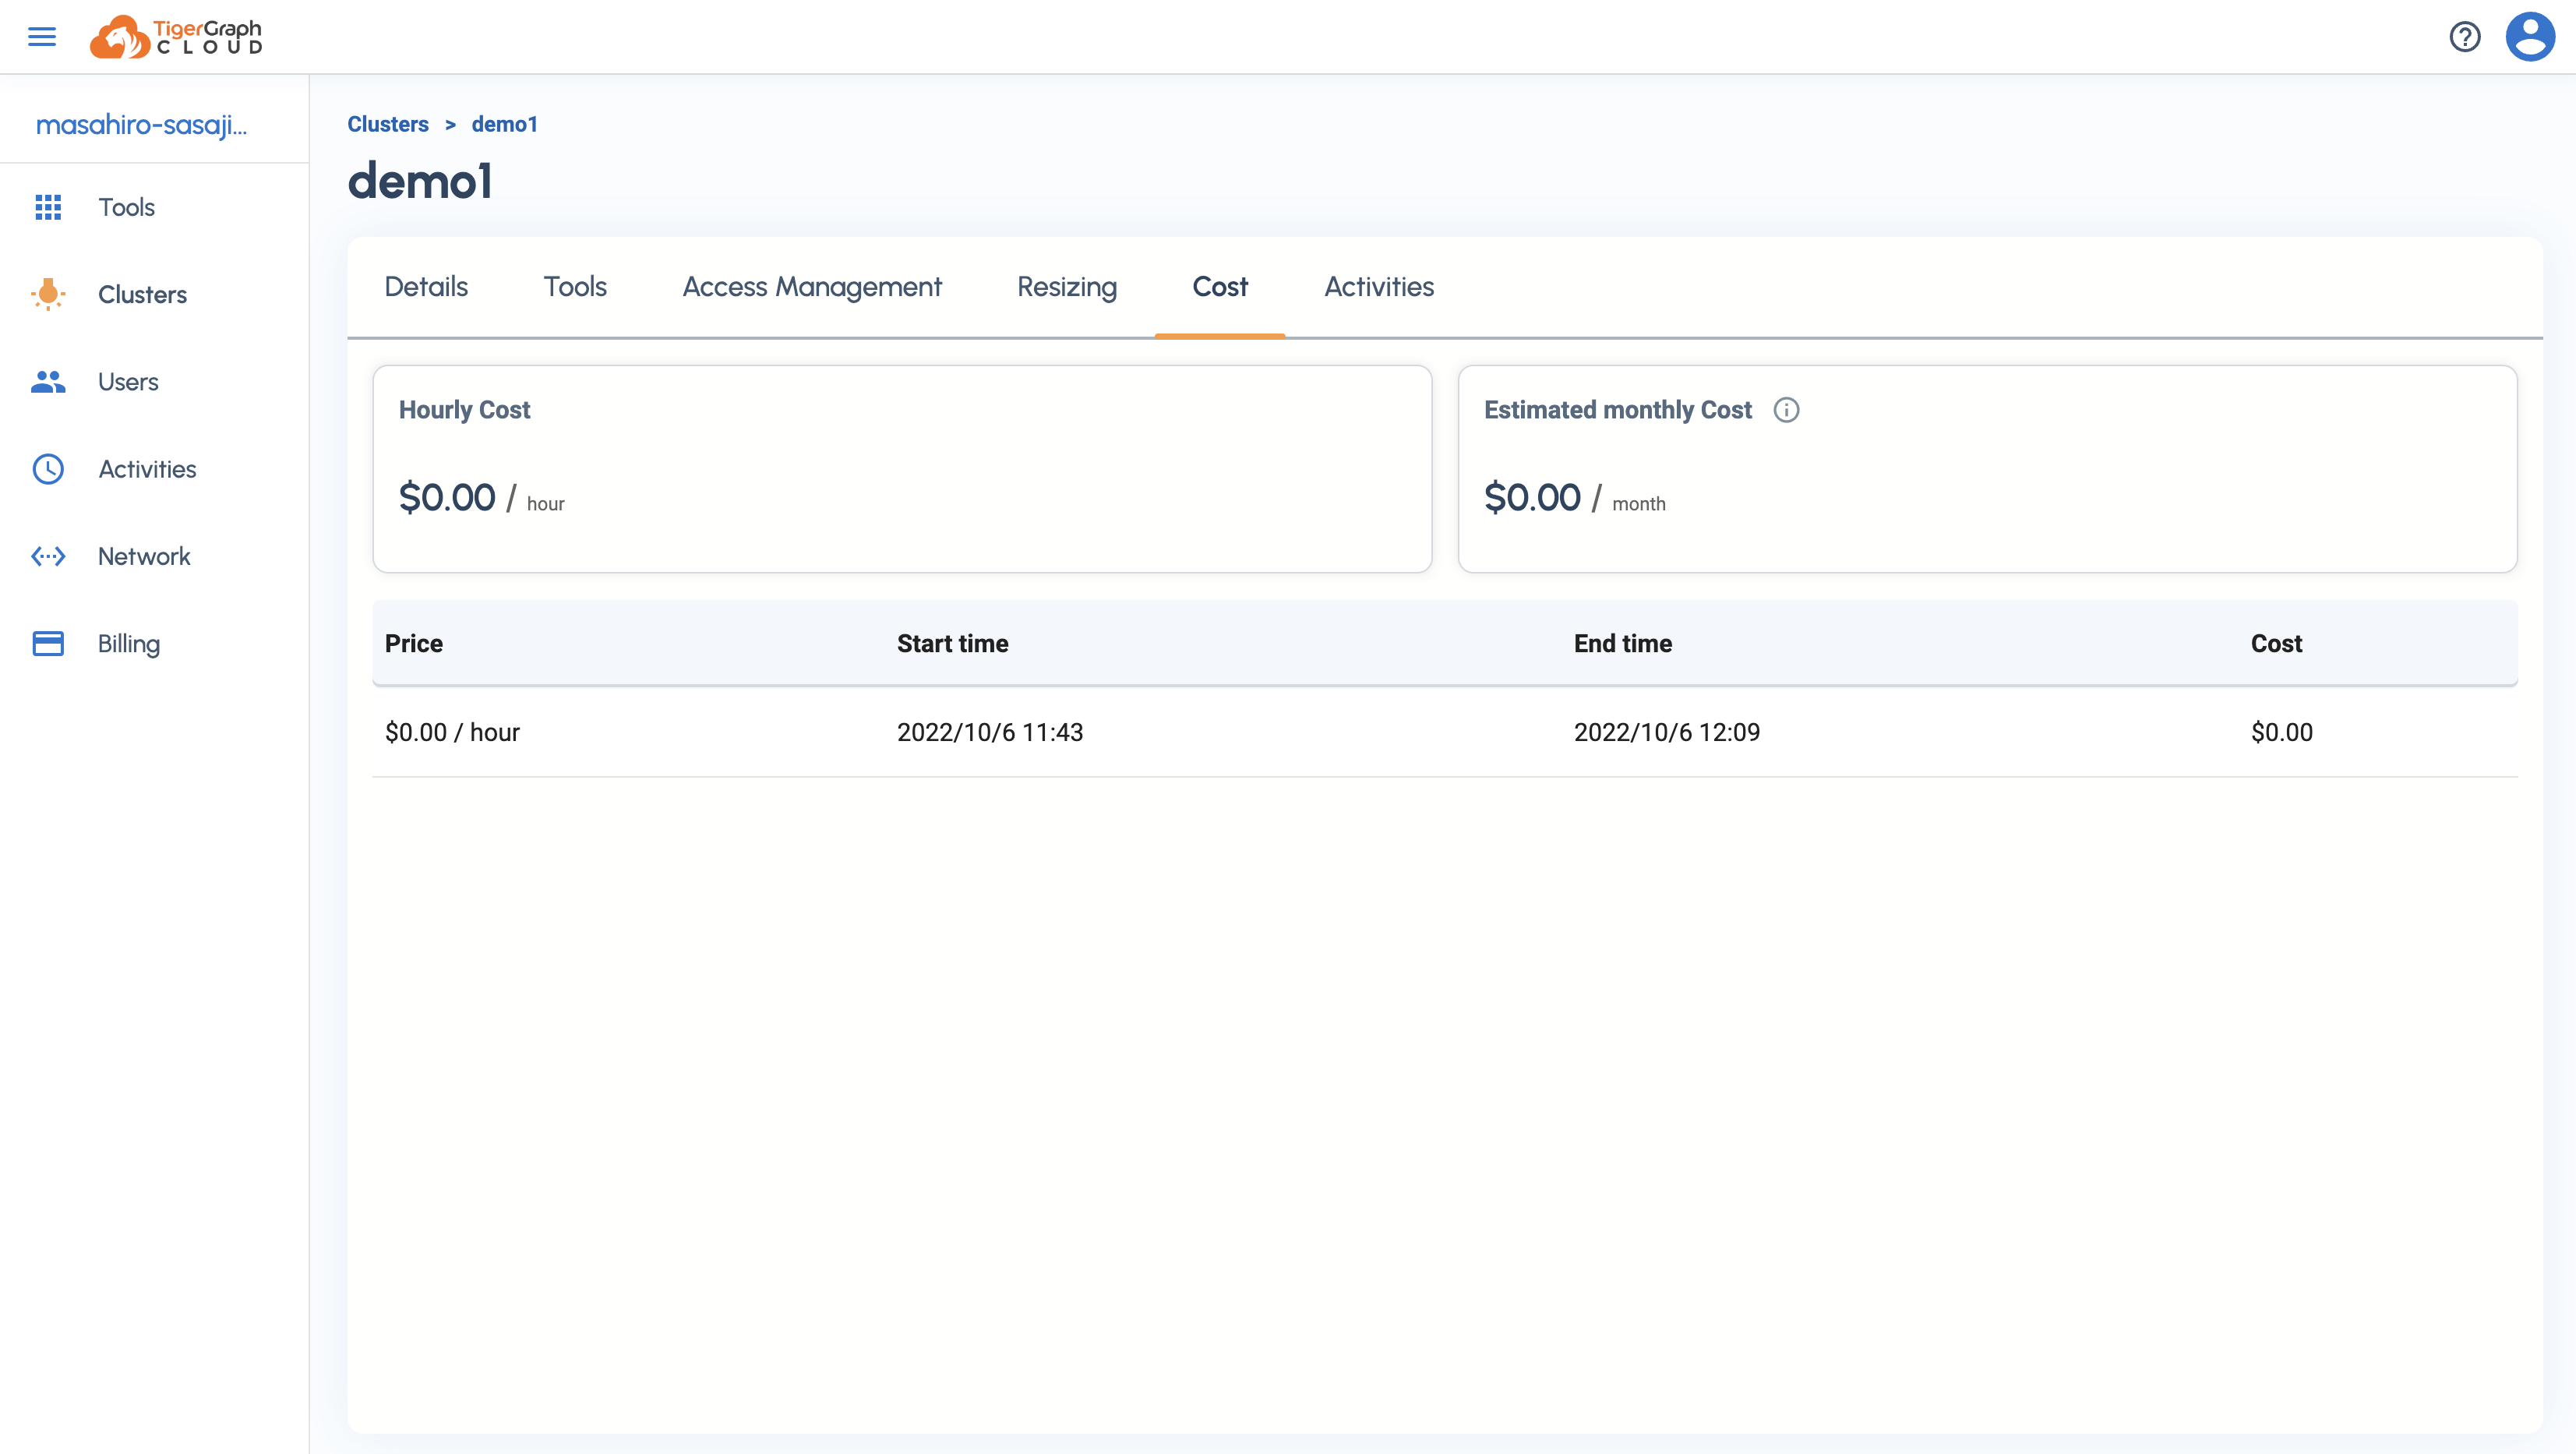This screenshot has width=2576, height=1454.
Task: Switch to the Access Management tab
Action: pos(812,287)
